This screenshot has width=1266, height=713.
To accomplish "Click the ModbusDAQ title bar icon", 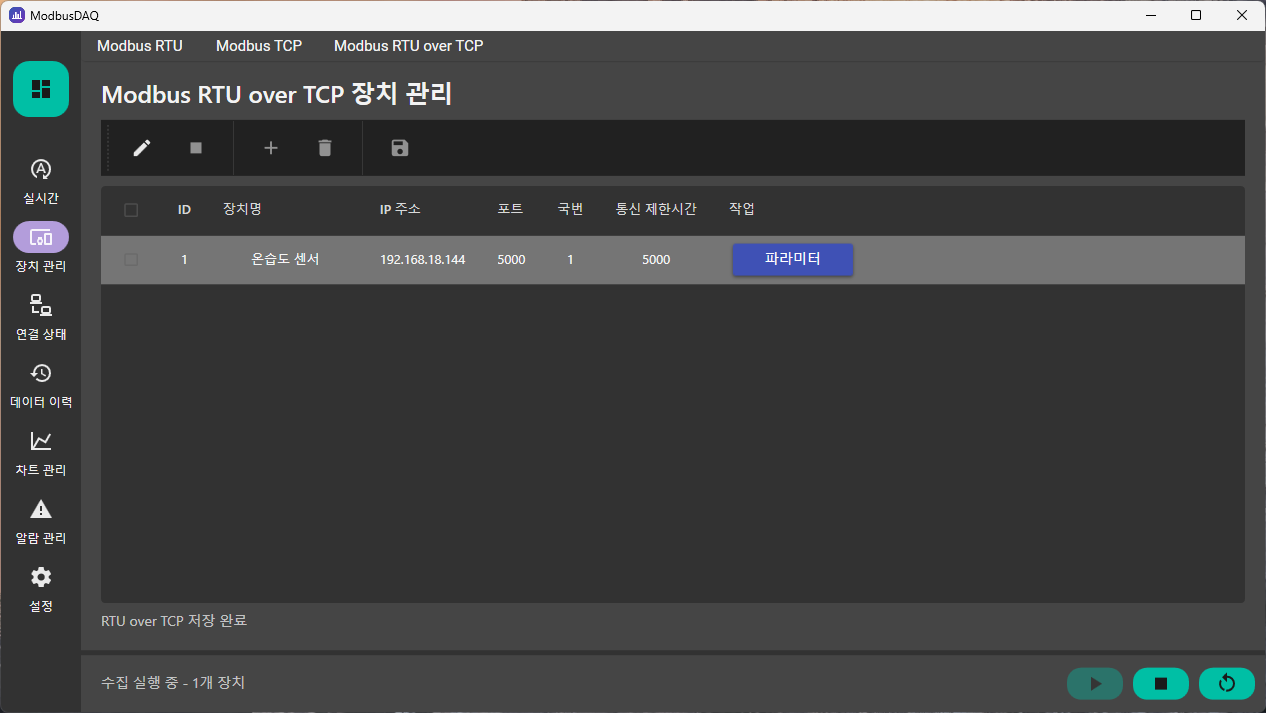I will coord(17,15).
